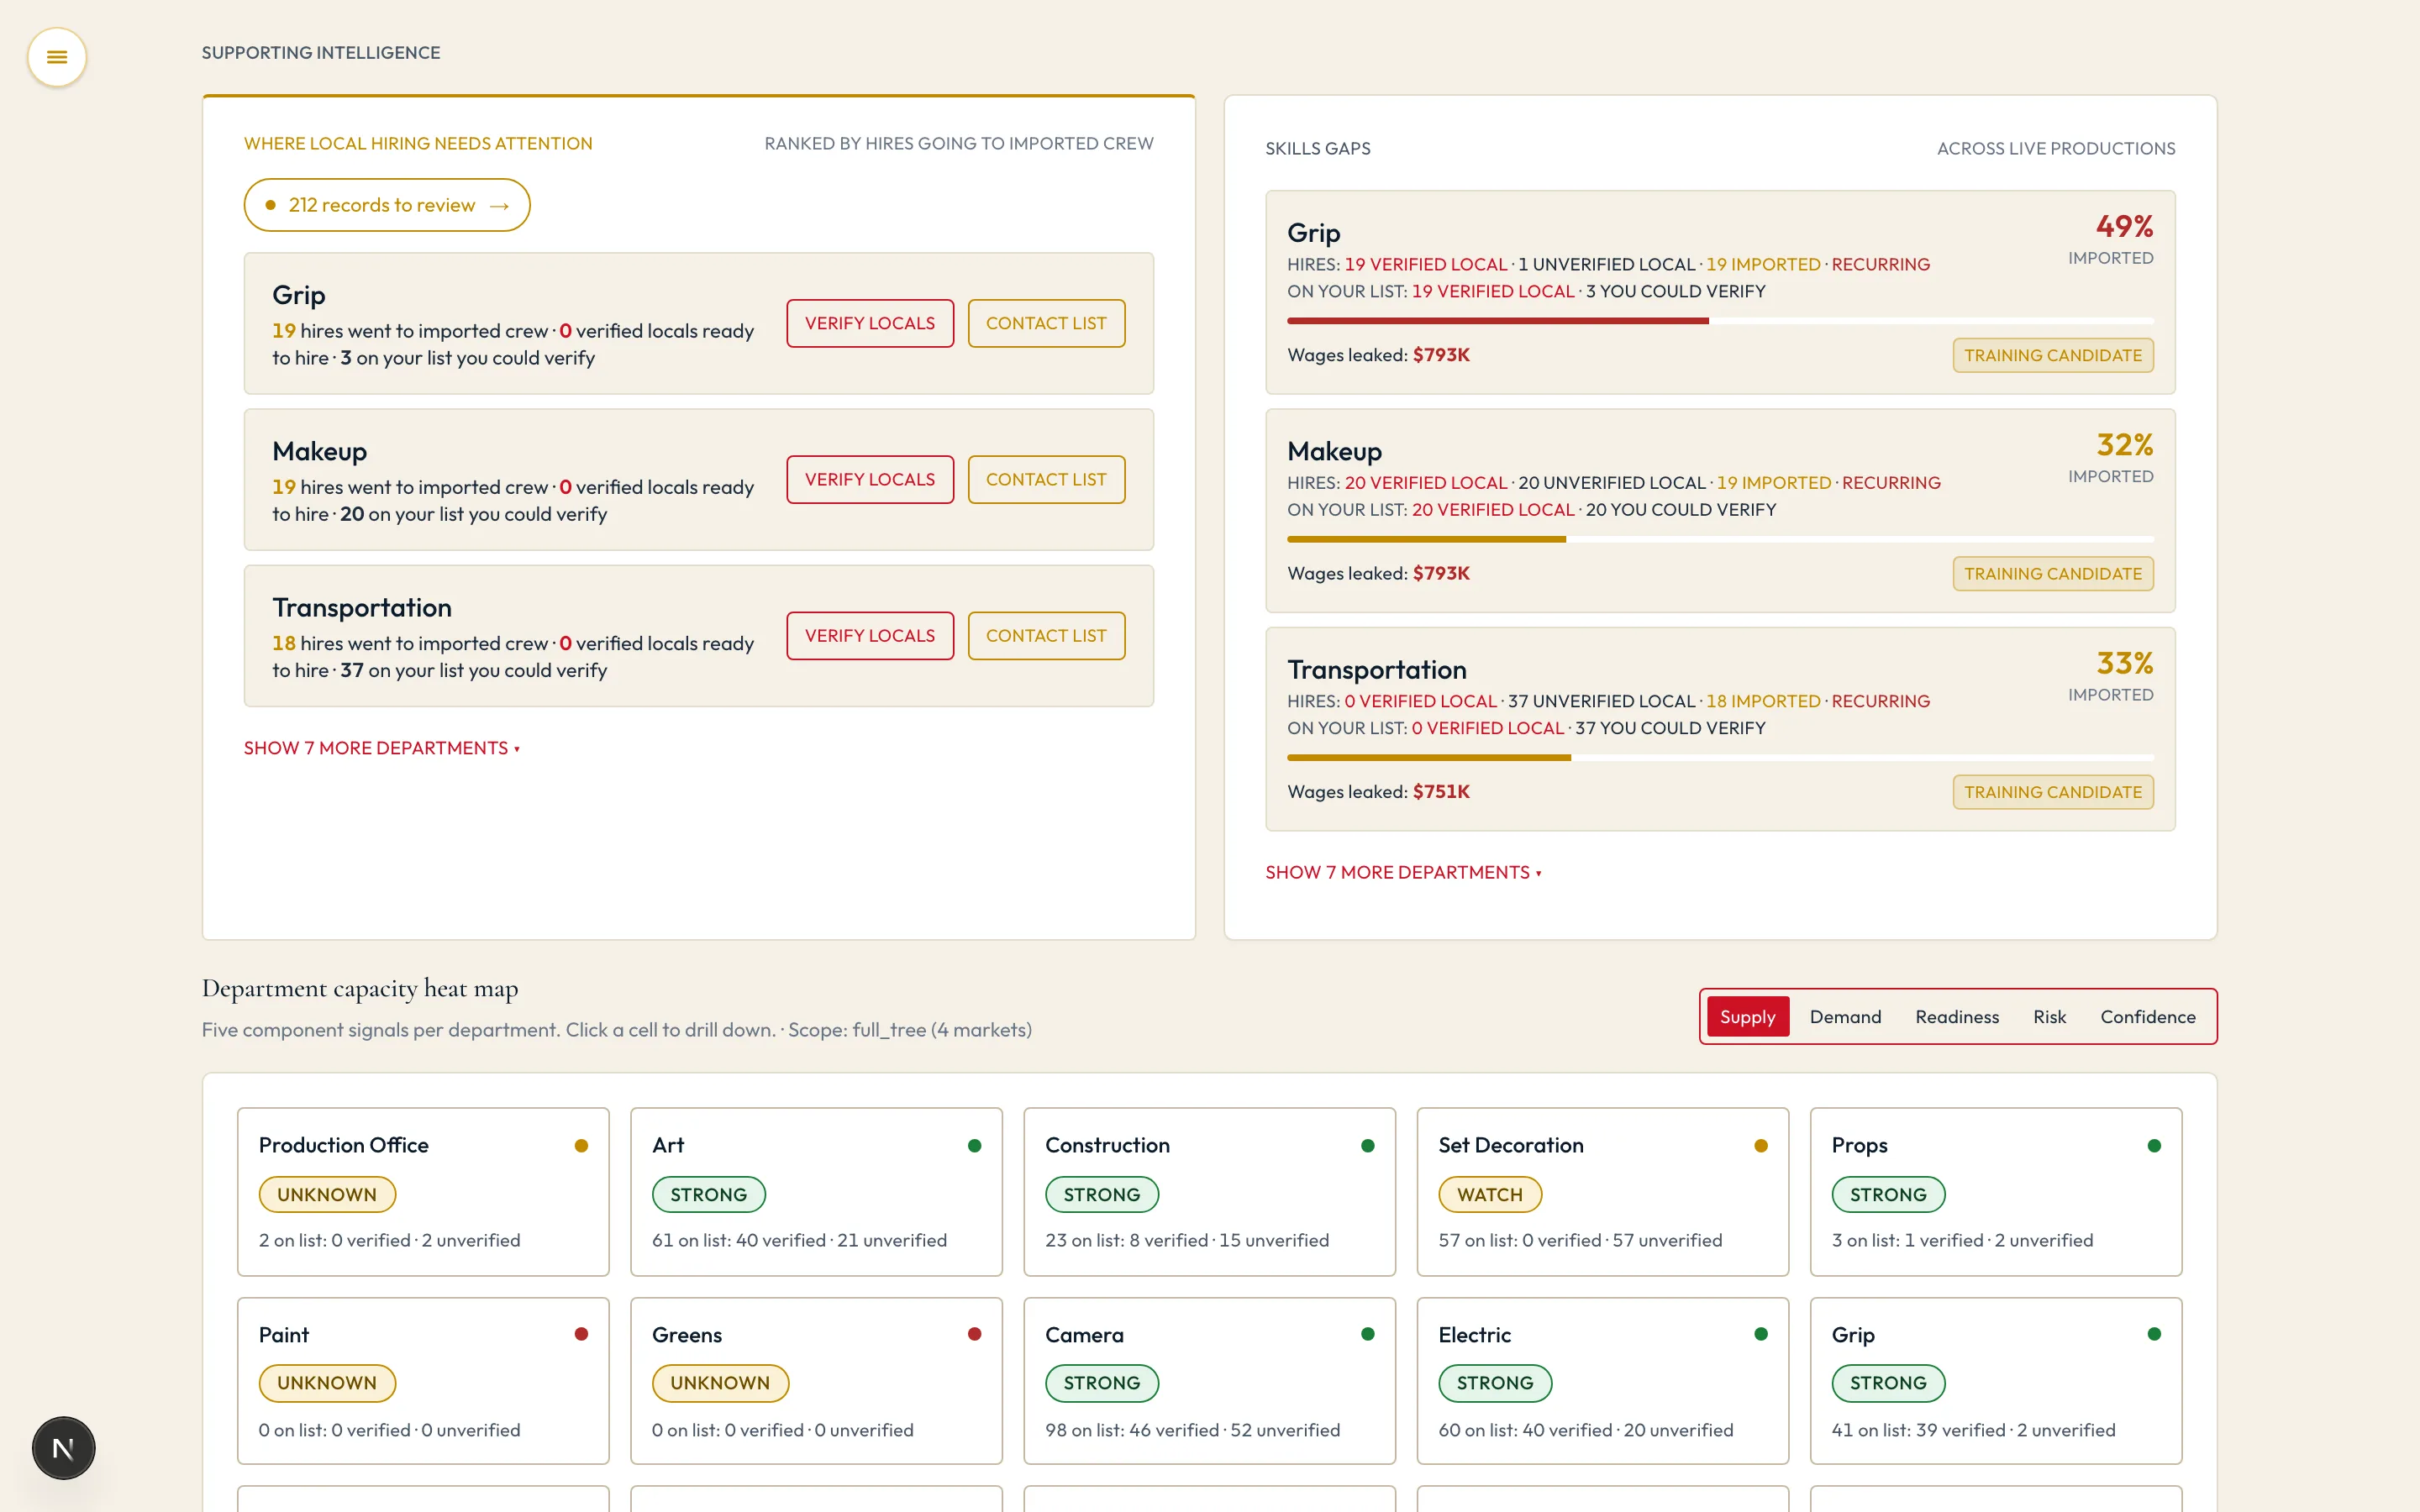
Task: Click the Next.js dev tools N icon
Action: click(x=63, y=1447)
